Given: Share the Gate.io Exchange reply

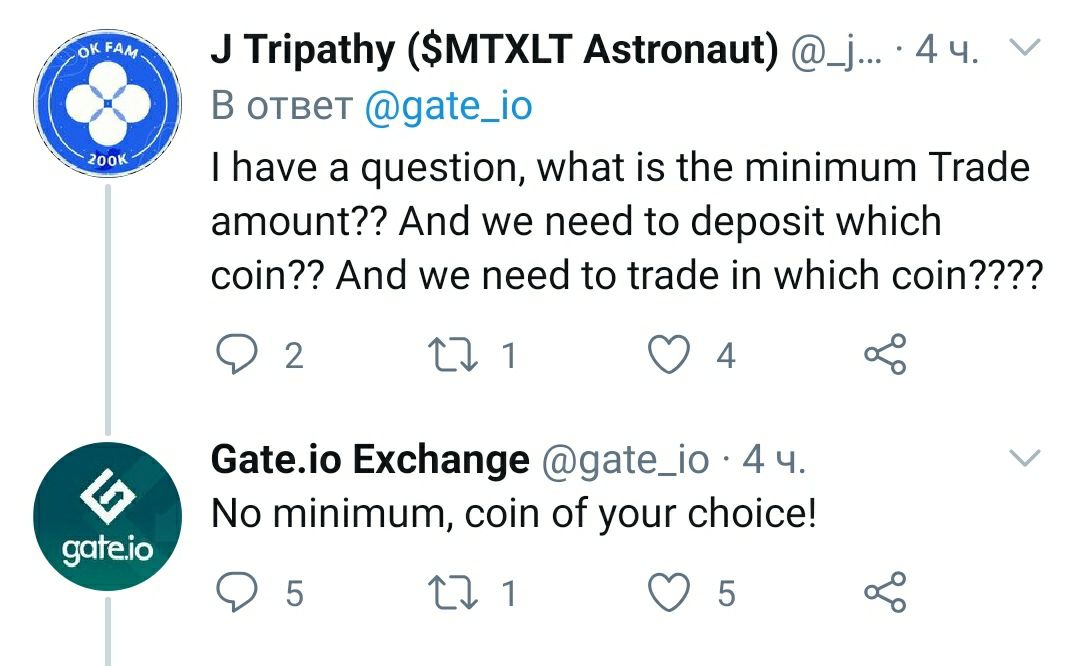Looking at the screenshot, I should pos(885,592).
